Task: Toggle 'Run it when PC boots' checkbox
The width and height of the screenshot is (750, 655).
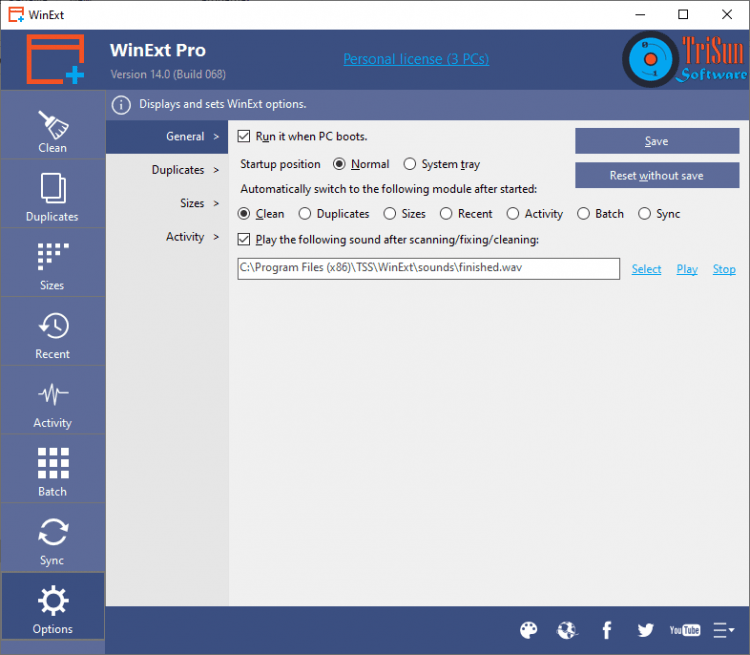Action: point(244,136)
